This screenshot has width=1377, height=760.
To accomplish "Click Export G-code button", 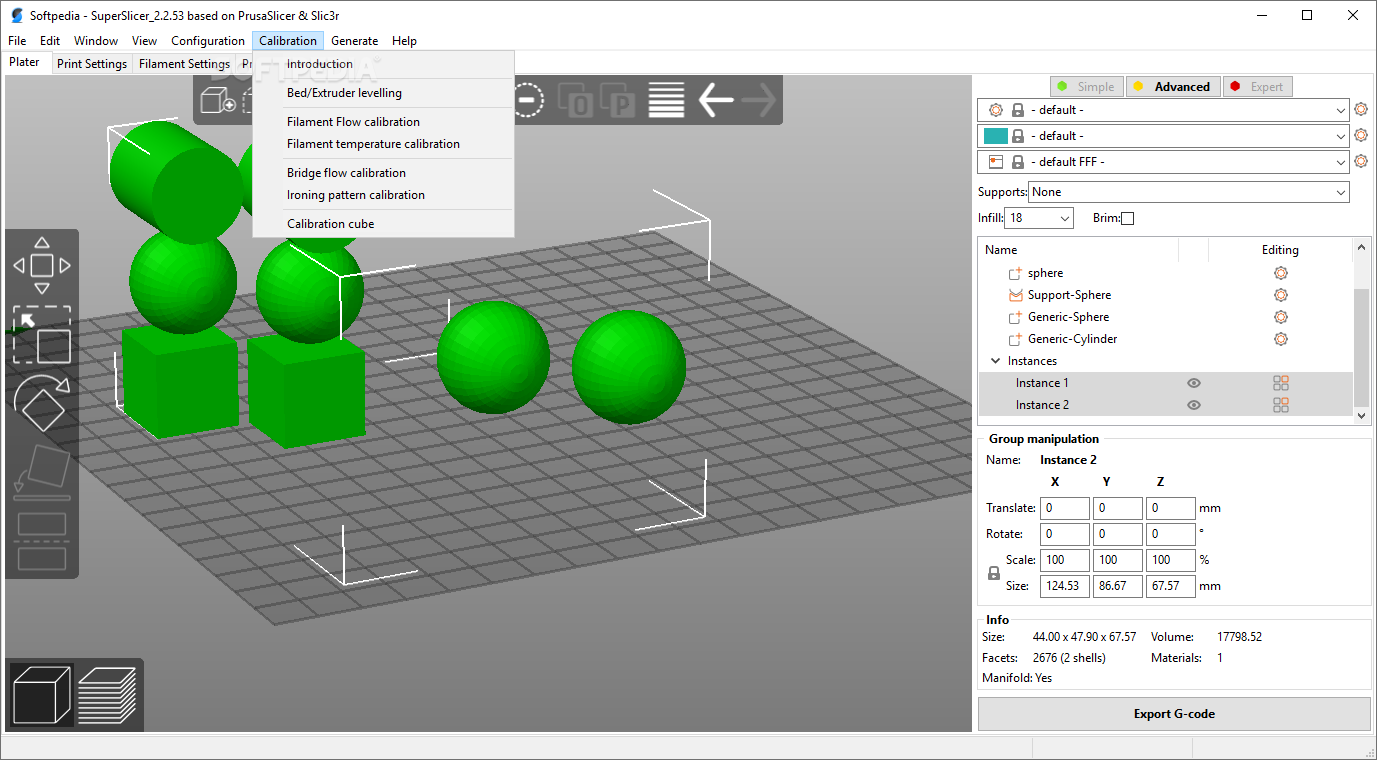I will tap(1174, 714).
